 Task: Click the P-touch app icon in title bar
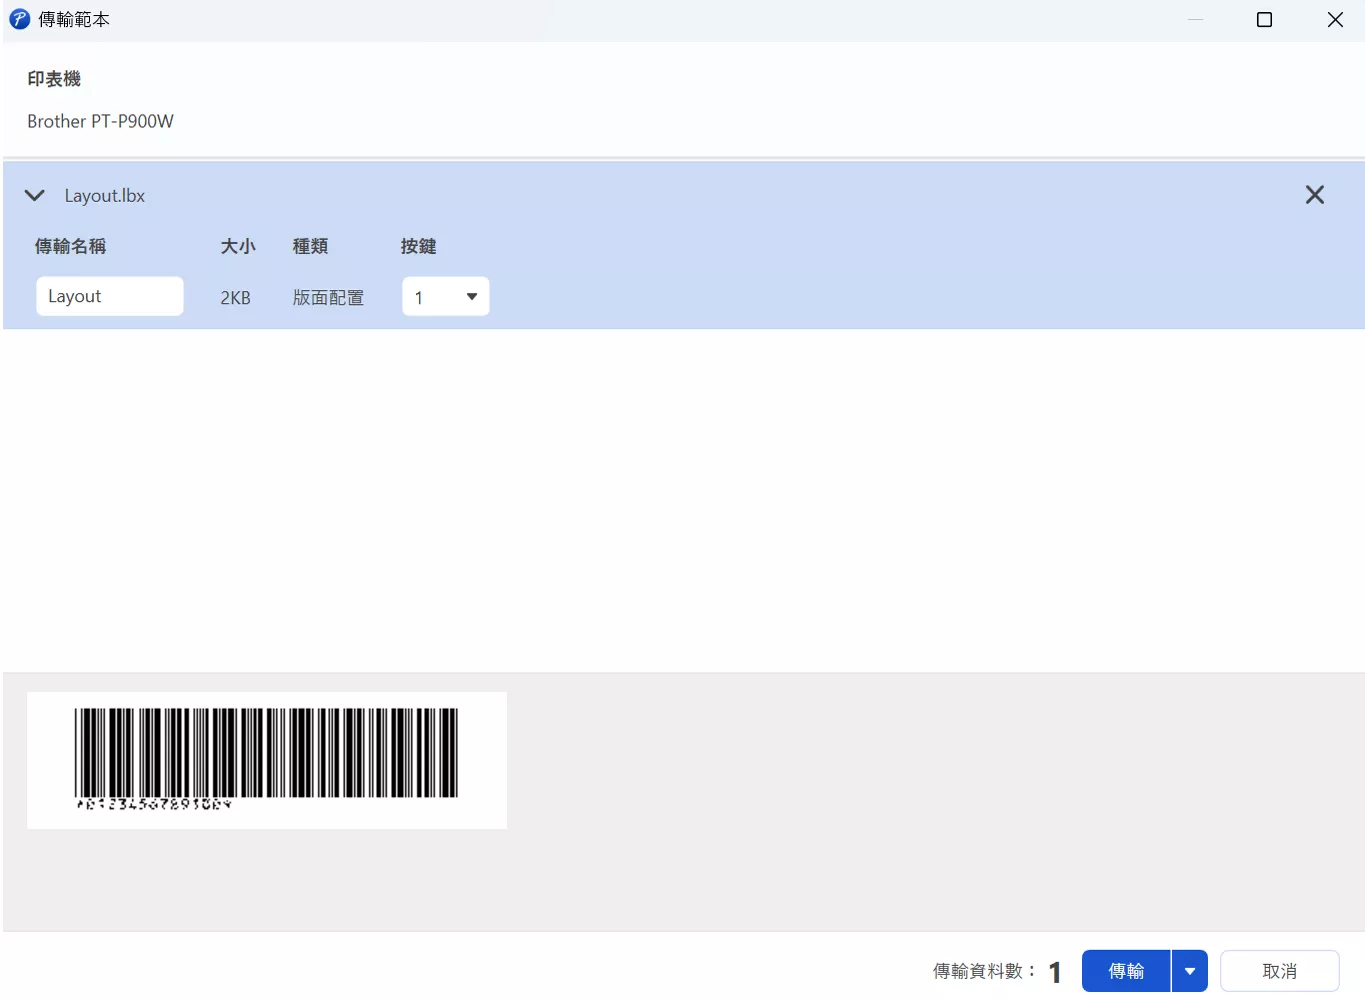(19, 19)
